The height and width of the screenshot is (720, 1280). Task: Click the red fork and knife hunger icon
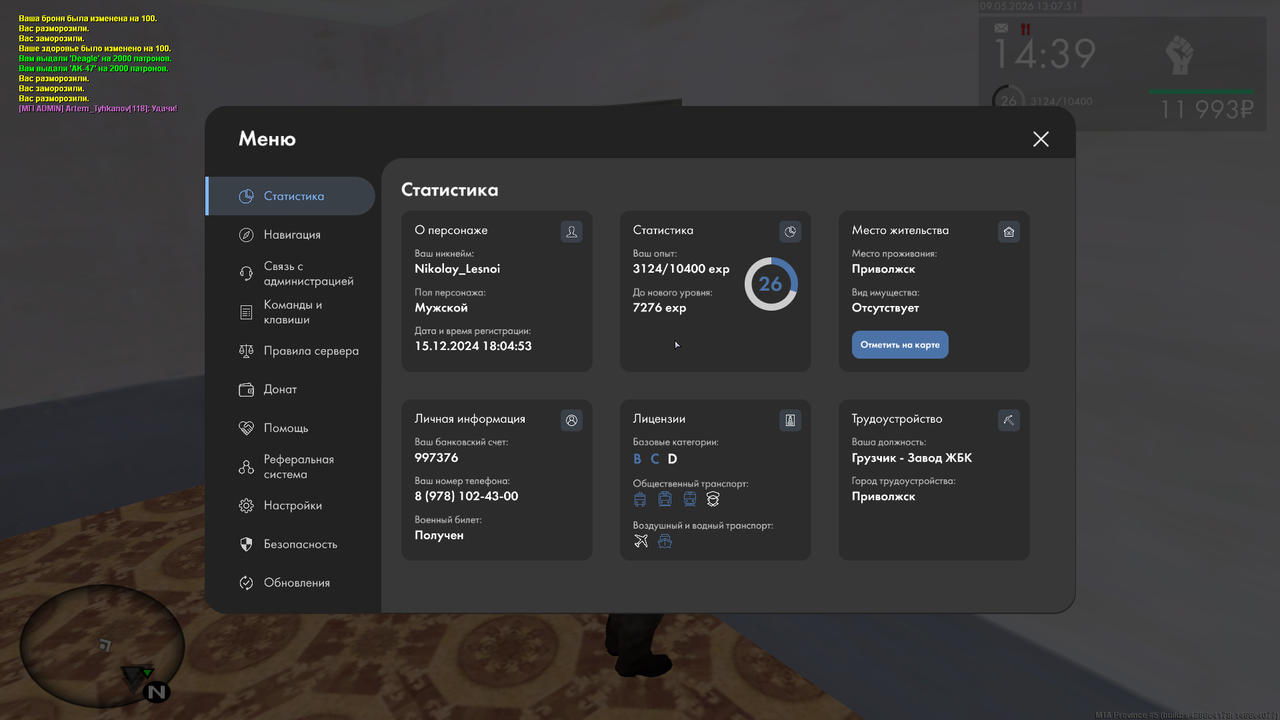tap(1025, 29)
